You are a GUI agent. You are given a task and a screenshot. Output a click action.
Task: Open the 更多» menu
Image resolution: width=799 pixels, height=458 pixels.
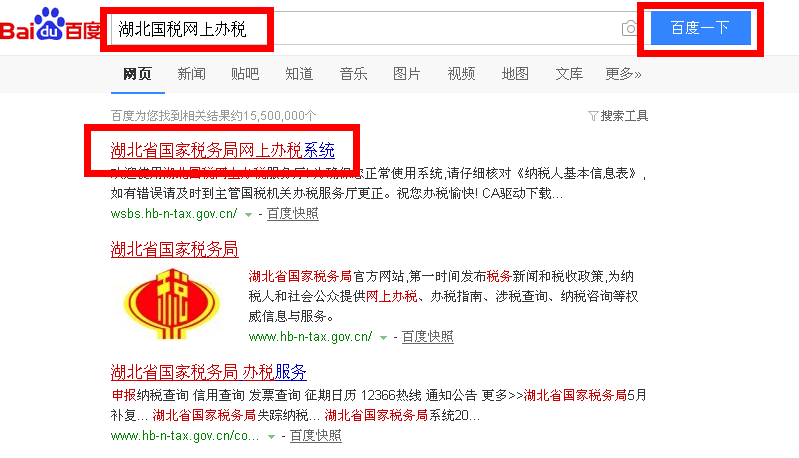[623, 74]
